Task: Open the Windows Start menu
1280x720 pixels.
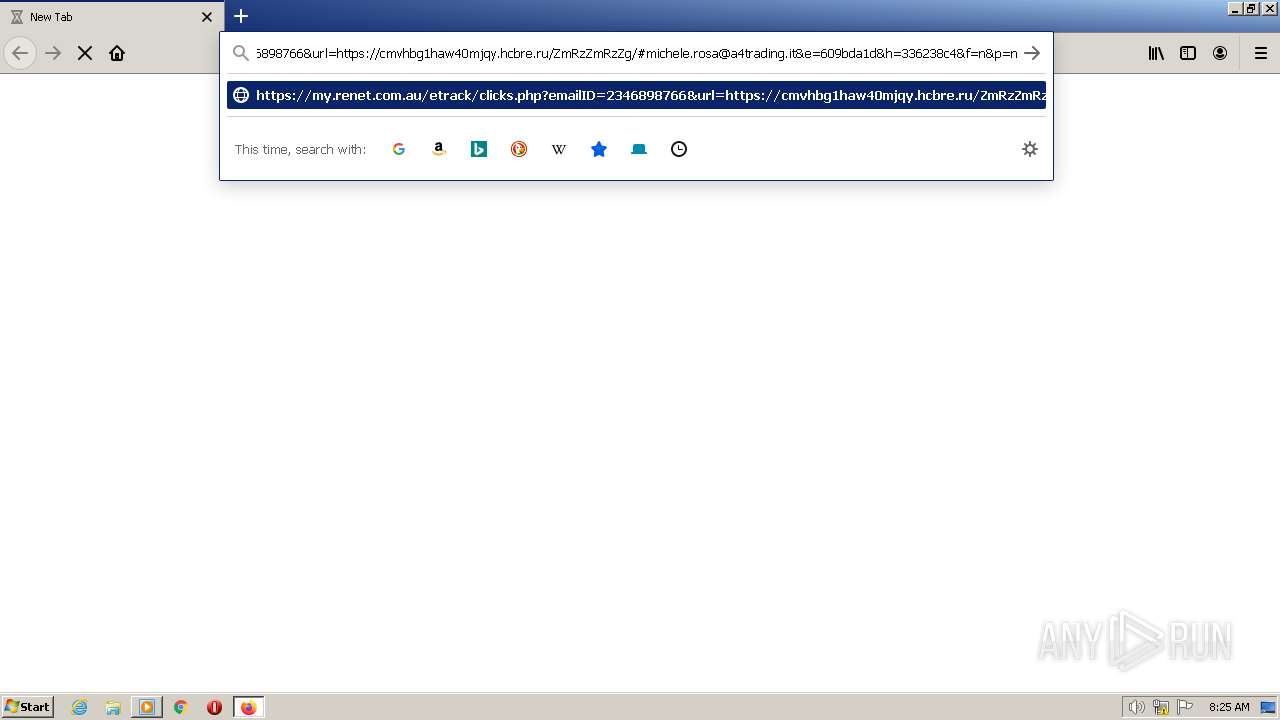Action: (28, 707)
